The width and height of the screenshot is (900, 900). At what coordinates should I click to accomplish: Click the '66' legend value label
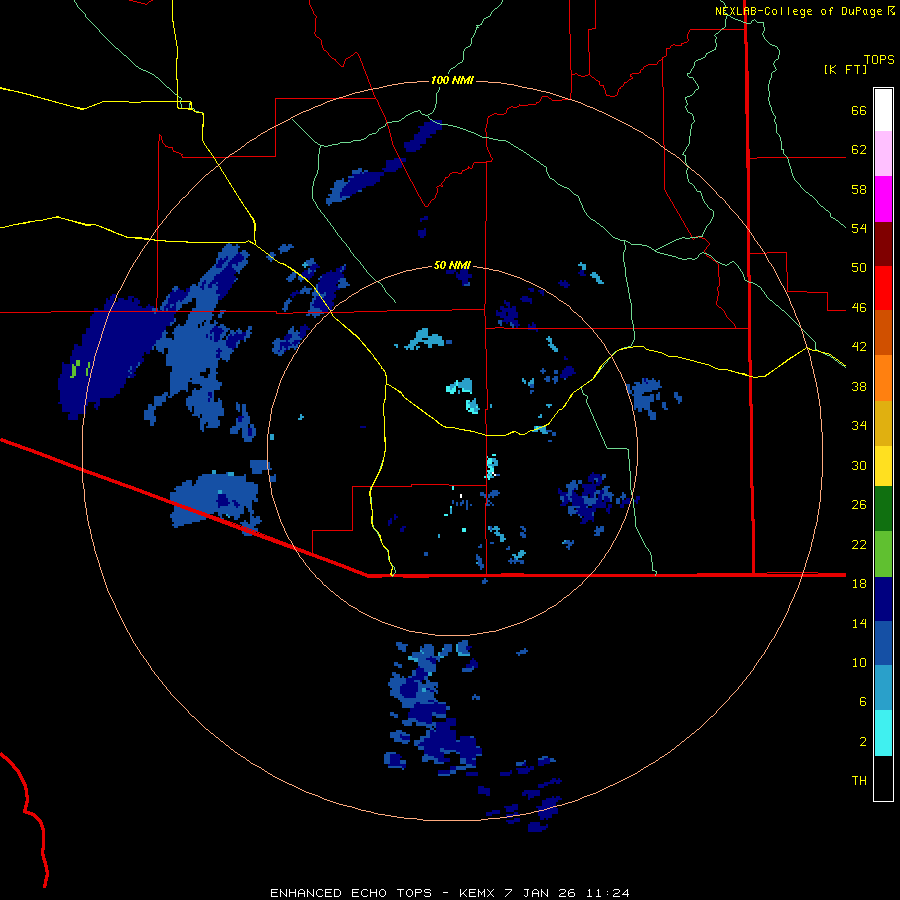pos(859,110)
